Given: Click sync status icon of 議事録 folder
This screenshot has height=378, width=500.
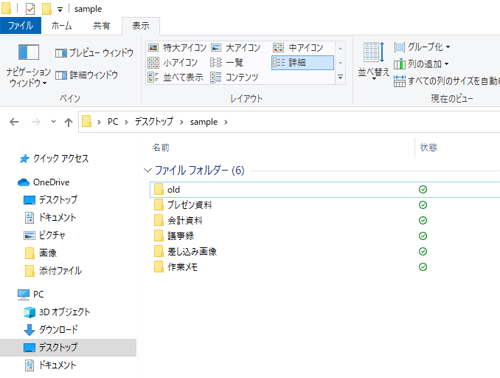Looking at the screenshot, I should (423, 236).
